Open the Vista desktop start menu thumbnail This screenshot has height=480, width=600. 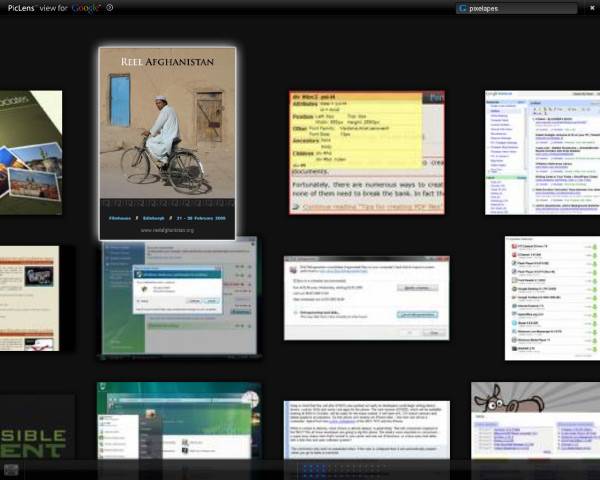(179, 420)
